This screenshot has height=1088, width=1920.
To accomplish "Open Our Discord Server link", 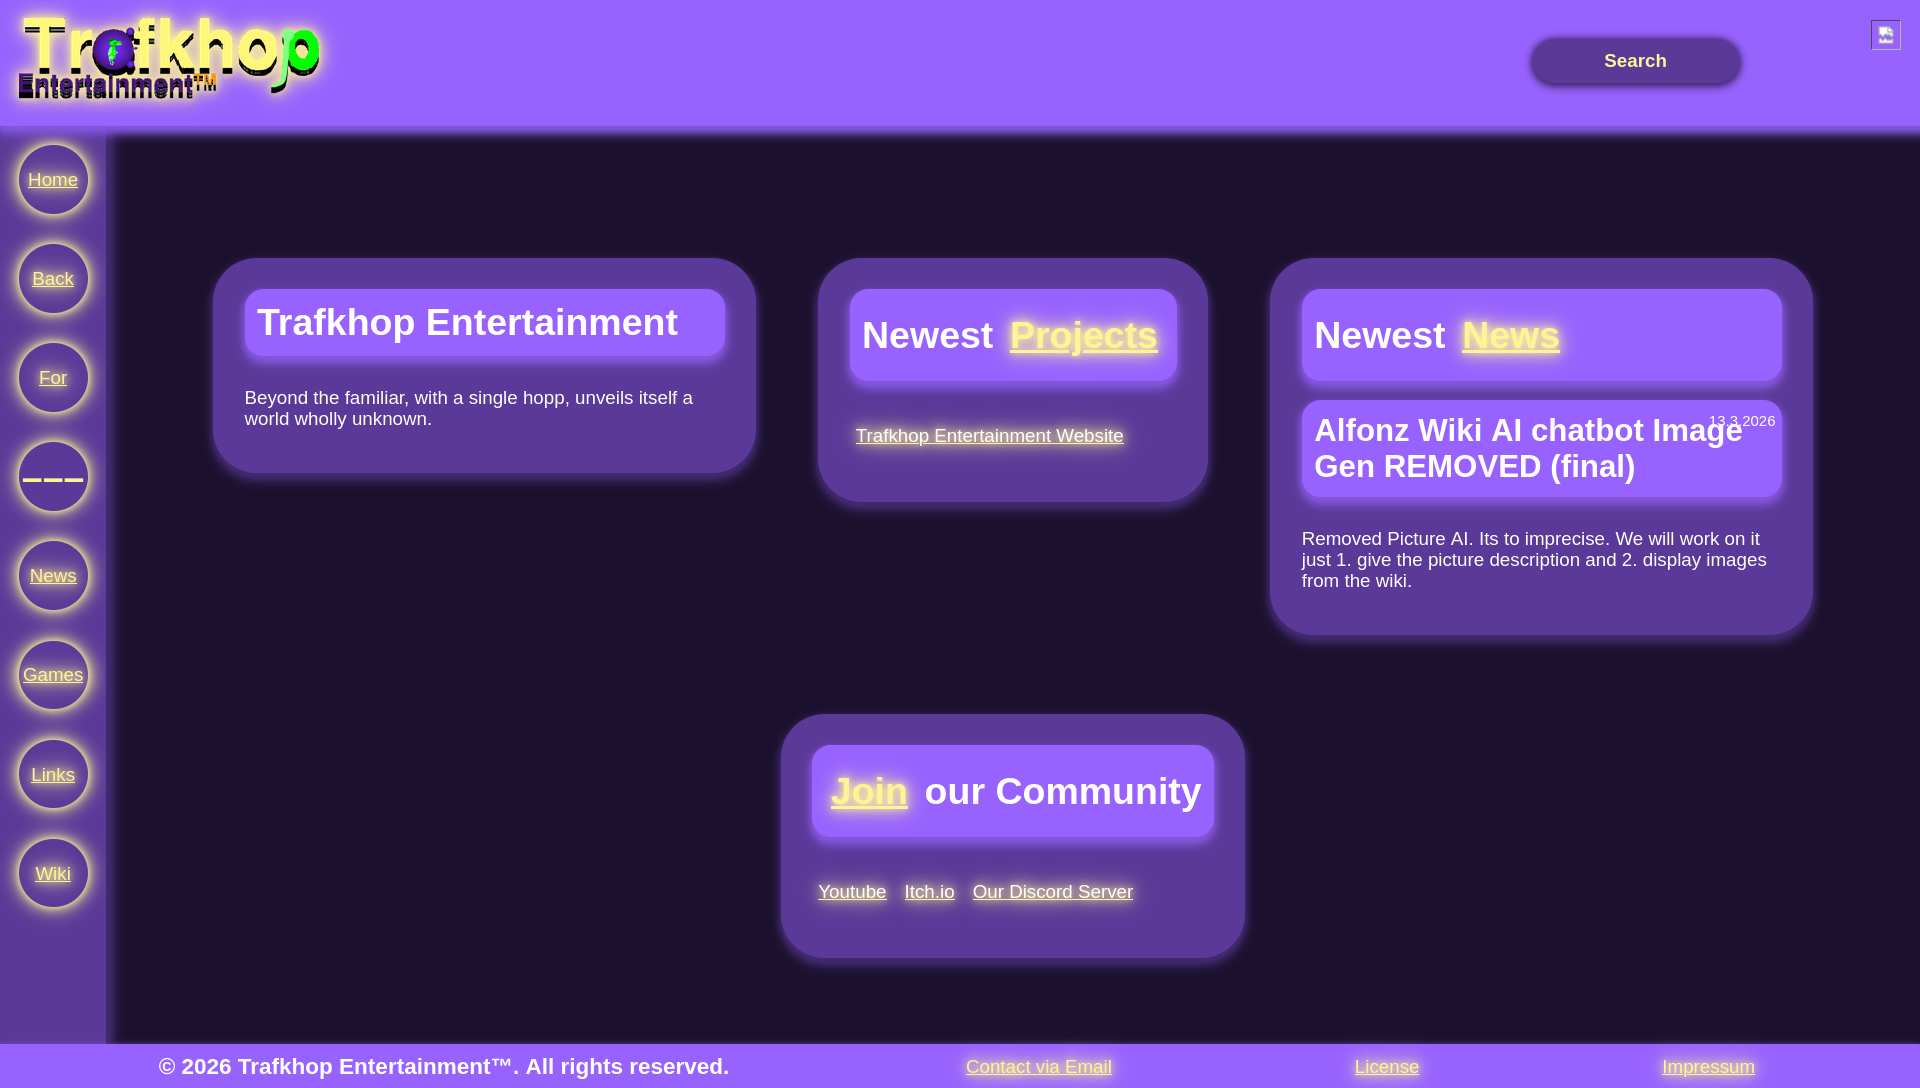I will pyautogui.click(x=1051, y=892).
